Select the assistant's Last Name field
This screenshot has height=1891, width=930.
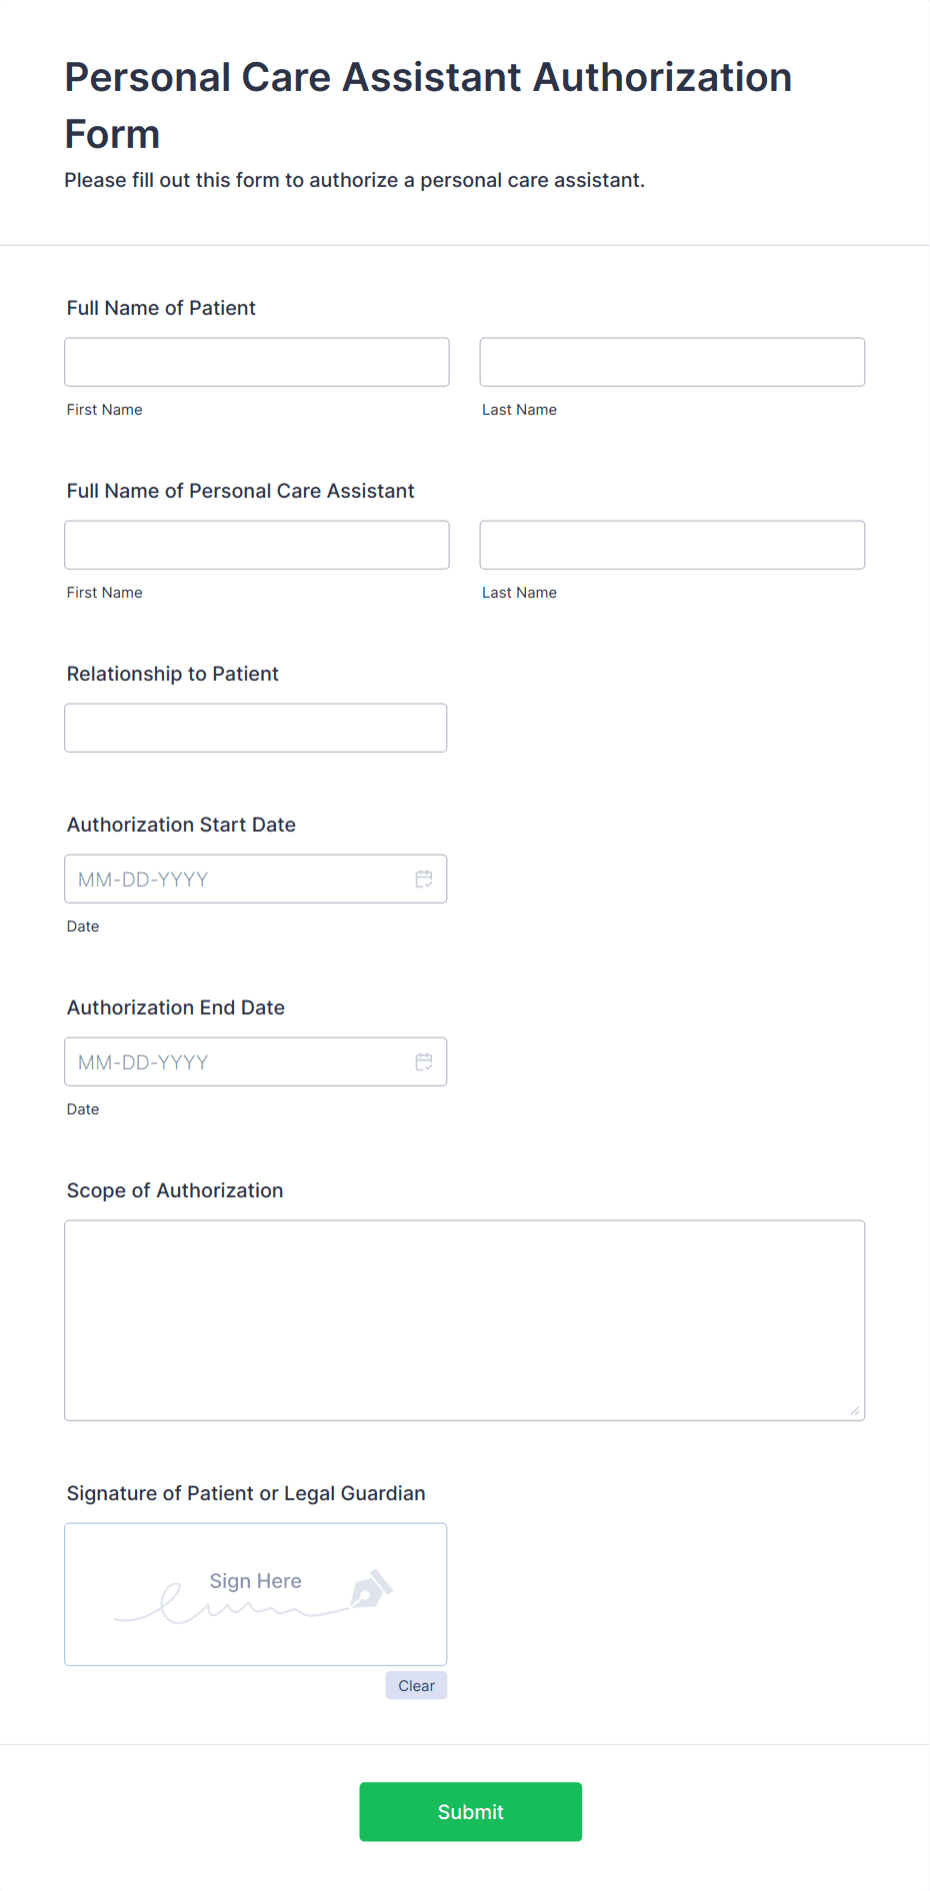671,544
